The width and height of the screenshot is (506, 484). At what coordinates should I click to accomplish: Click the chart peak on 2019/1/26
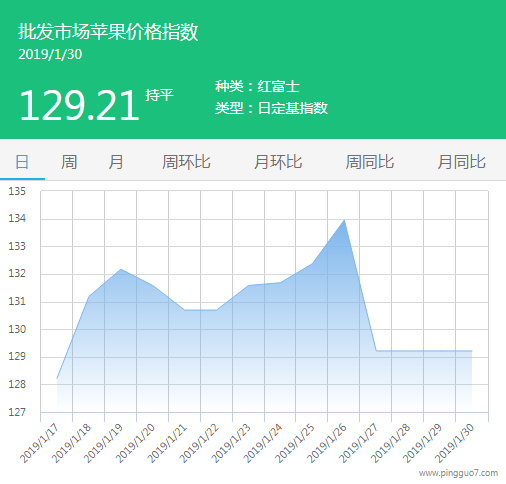tap(344, 220)
